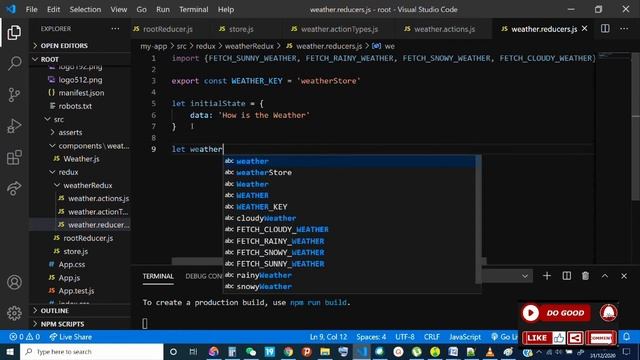Screen dimensions: 640x360
Task: Maximize the terminal panel with caret
Action: pos(604,276)
